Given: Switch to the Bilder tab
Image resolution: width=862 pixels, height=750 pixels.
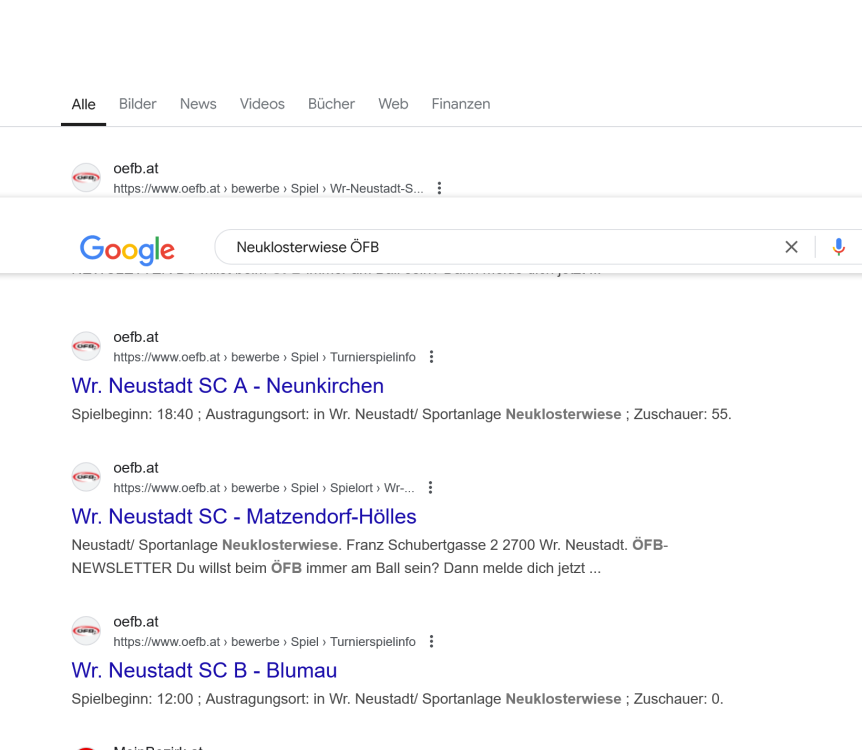Looking at the screenshot, I should click(137, 104).
